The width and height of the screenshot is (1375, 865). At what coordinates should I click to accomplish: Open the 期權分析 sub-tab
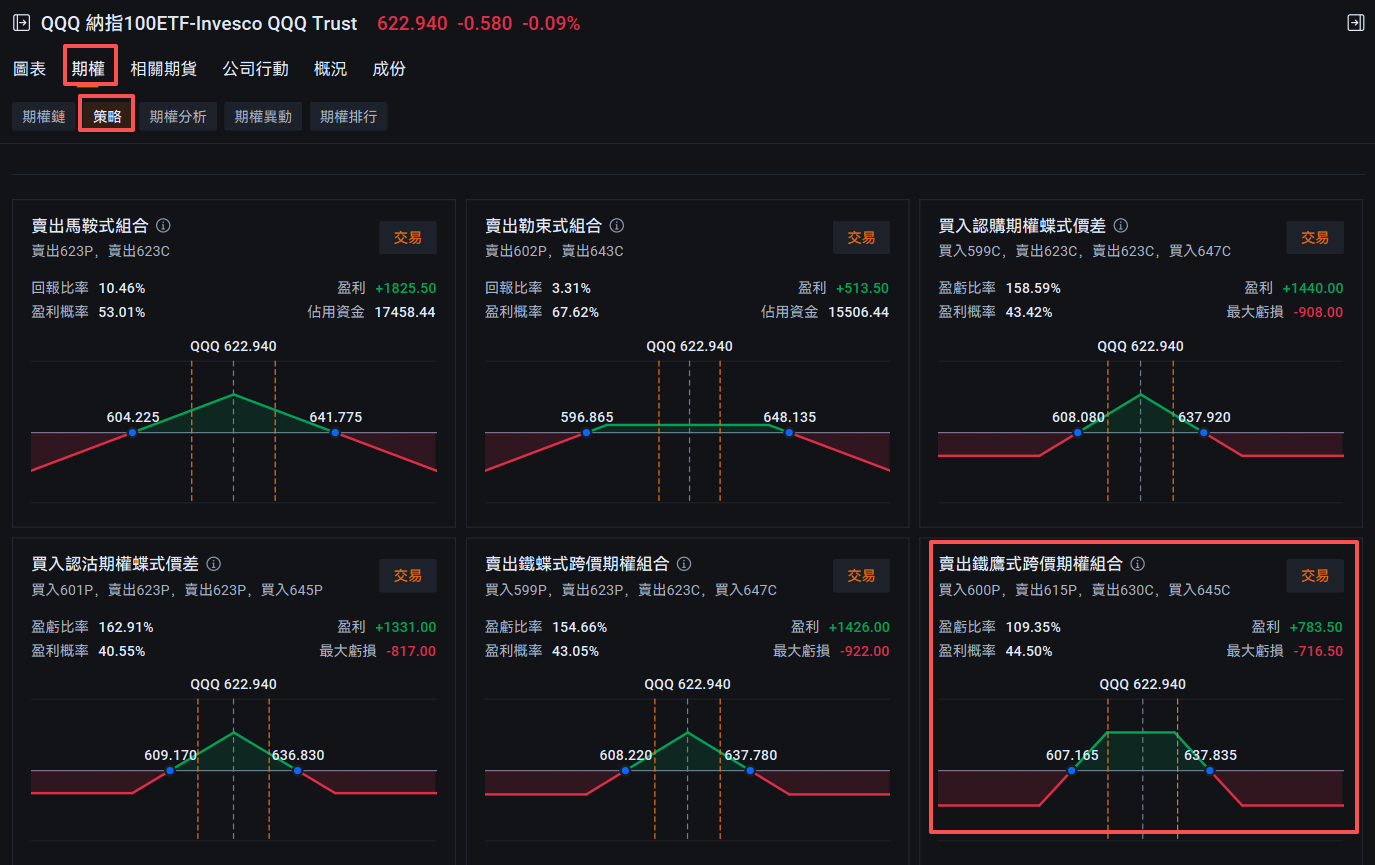[178, 117]
